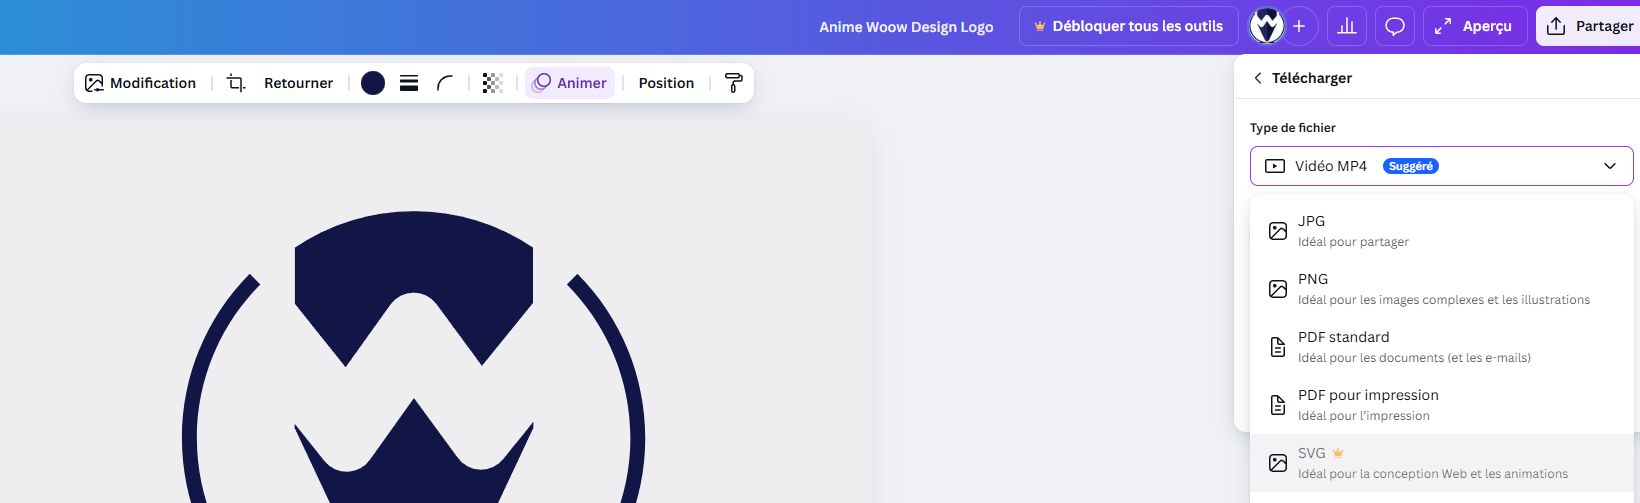The width and height of the screenshot is (1640, 503).
Task: Select the JPG file type option
Action: click(x=1440, y=231)
